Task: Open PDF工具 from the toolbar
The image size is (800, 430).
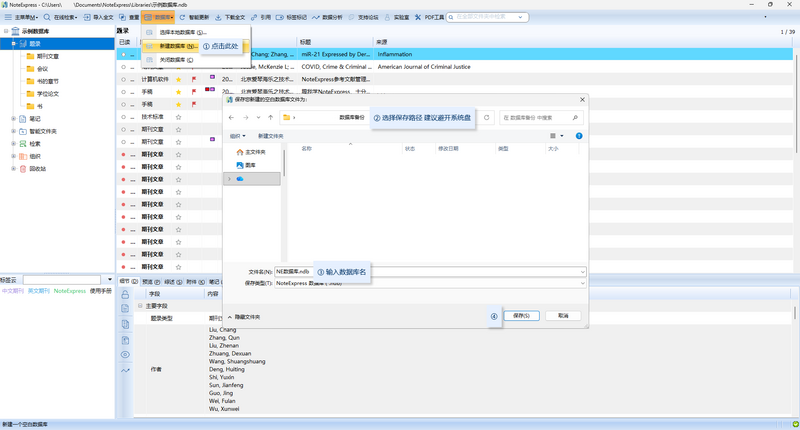Action: 429,17
